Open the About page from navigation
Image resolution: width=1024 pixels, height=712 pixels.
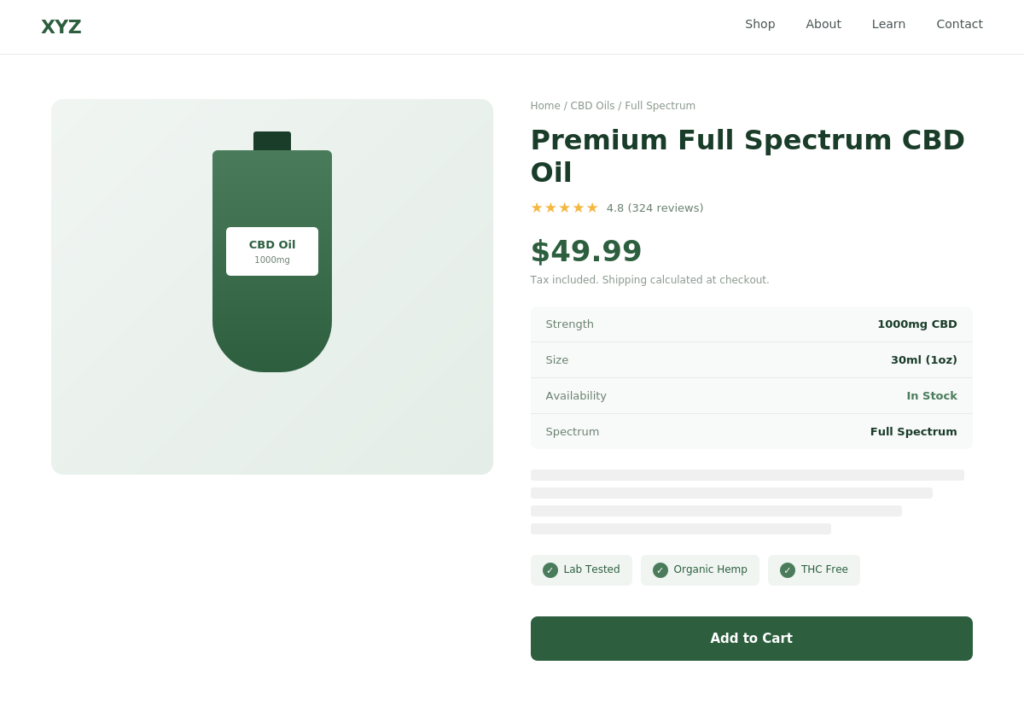click(x=823, y=24)
